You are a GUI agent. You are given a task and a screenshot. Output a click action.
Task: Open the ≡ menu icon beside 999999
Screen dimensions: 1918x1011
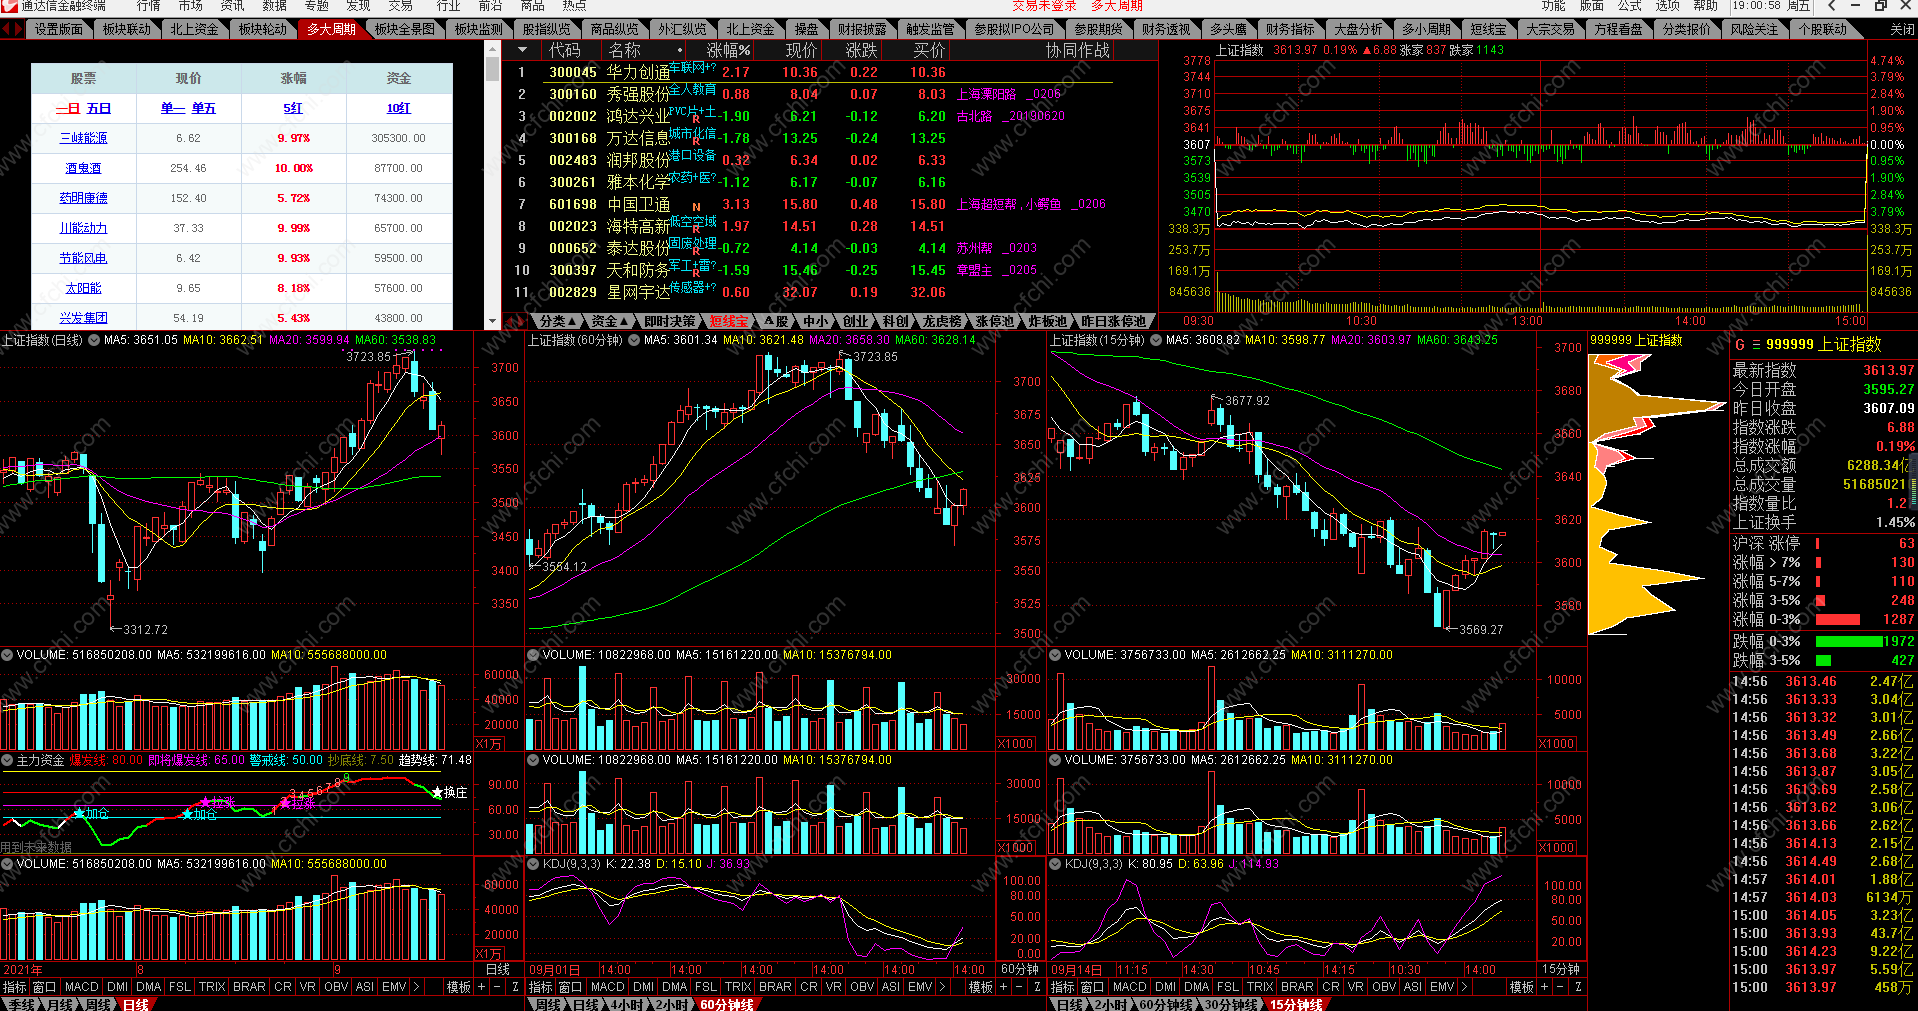(x=1755, y=344)
